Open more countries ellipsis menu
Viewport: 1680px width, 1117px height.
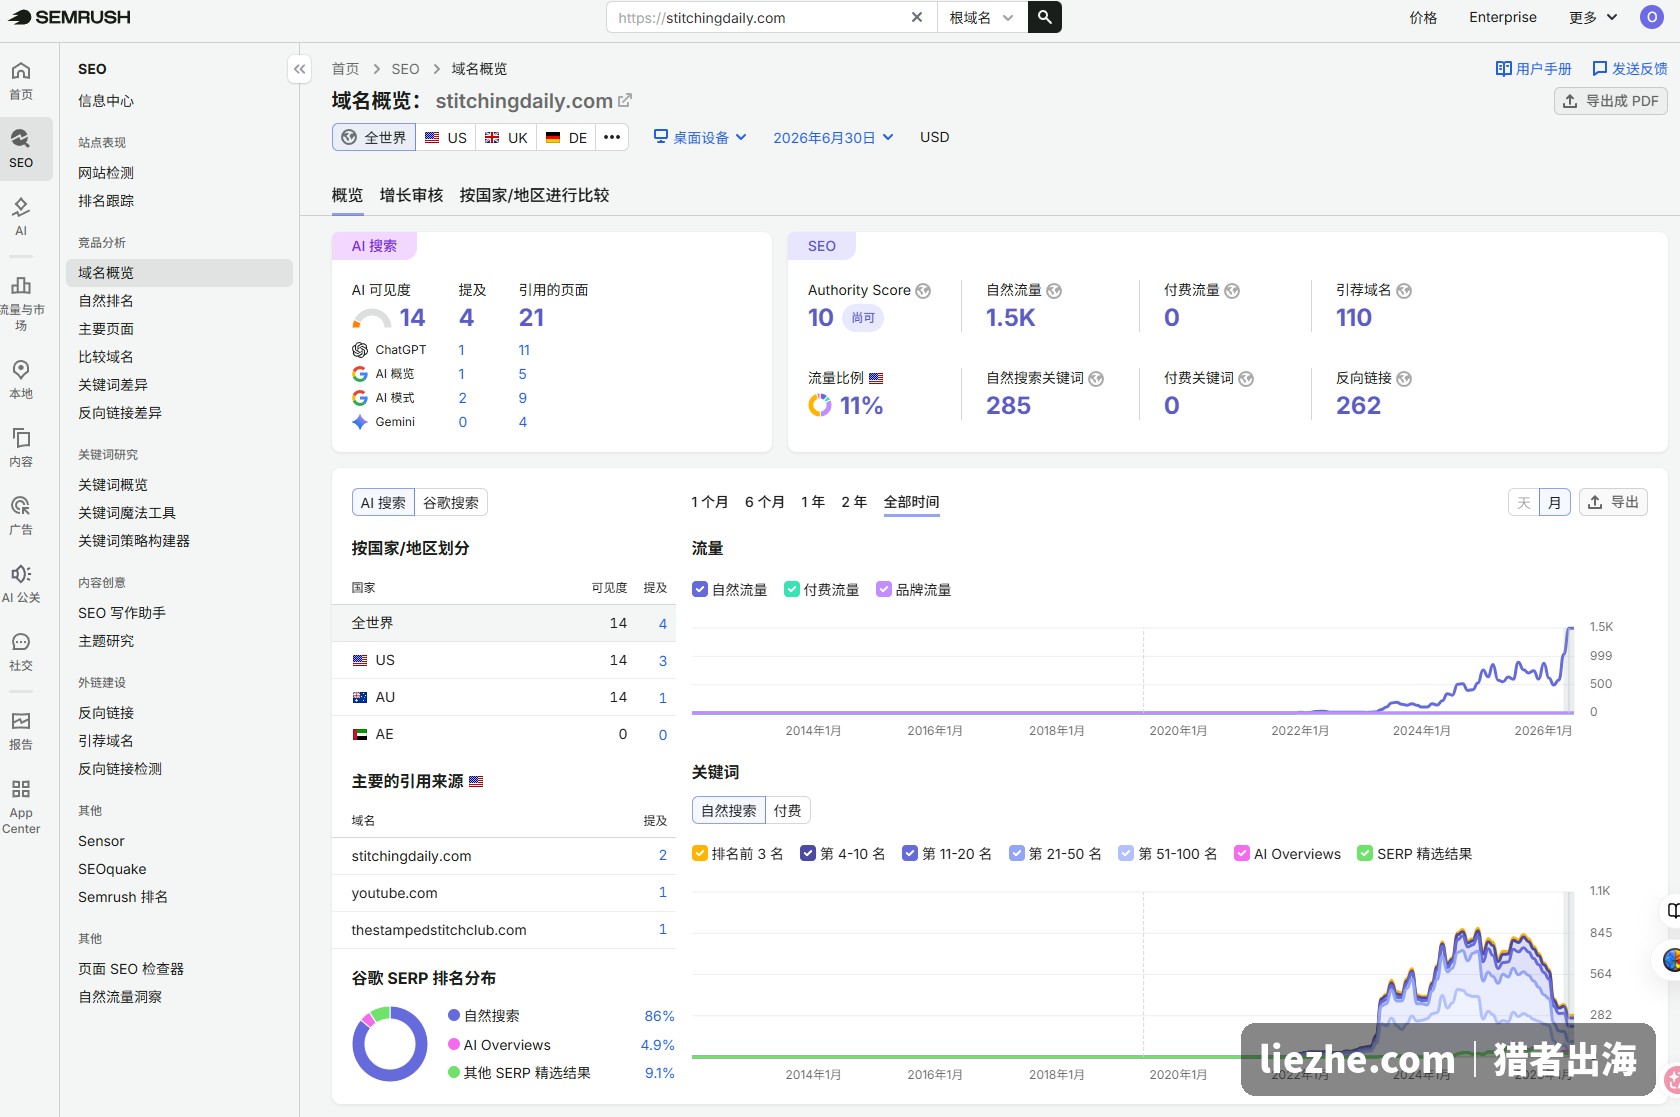(612, 138)
